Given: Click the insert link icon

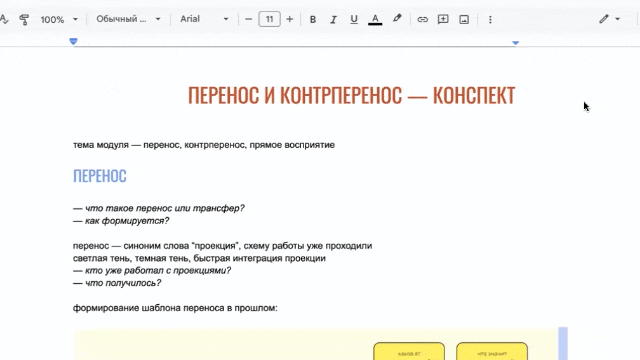Looking at the screenshot, I should pos(422,19).
